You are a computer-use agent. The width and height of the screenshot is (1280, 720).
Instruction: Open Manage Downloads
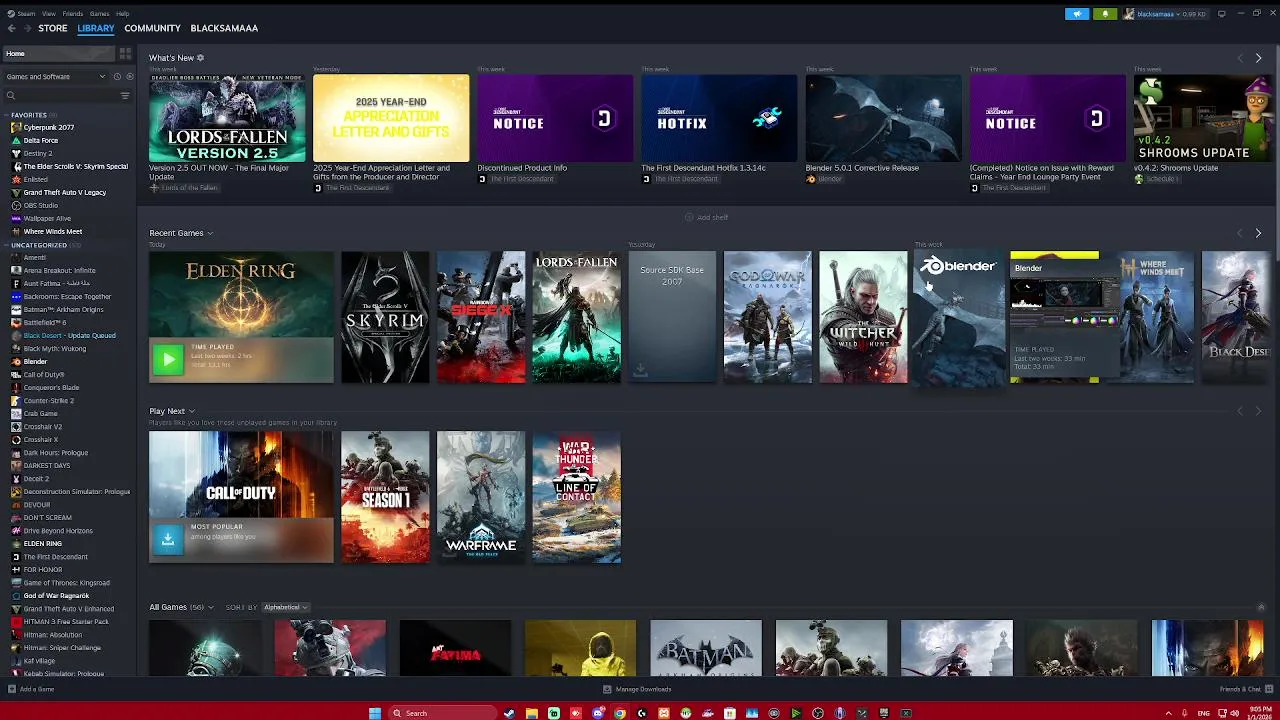637,689
